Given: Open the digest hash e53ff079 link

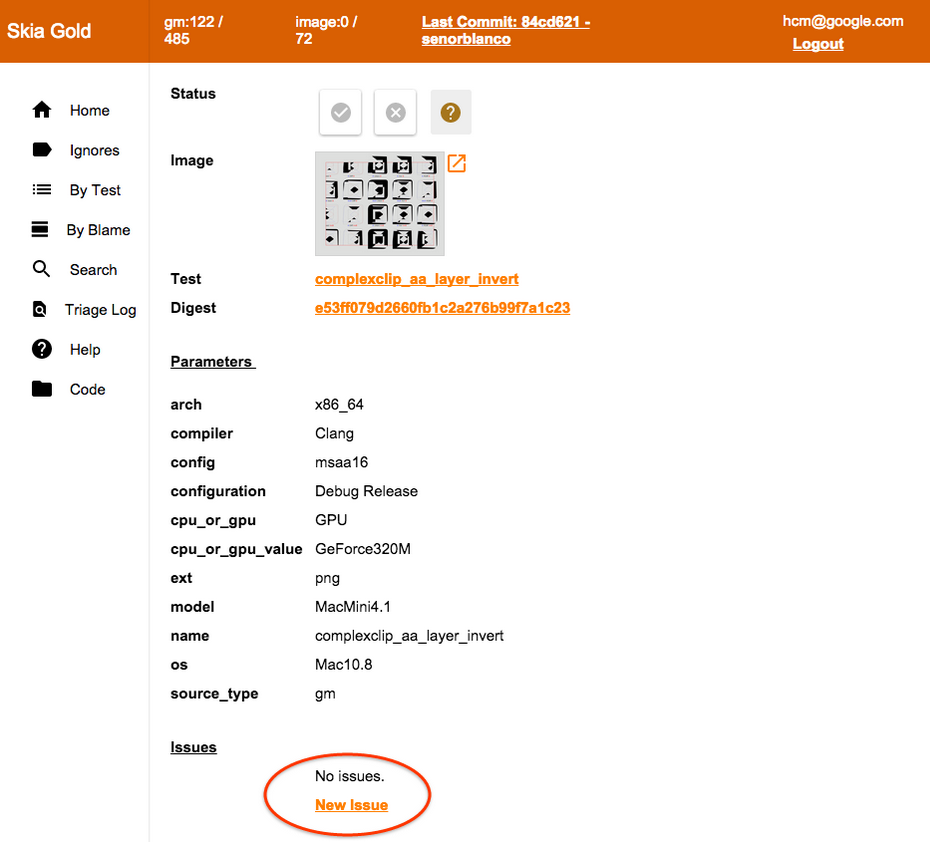Looking at the screenshot, I should (442, 308).
